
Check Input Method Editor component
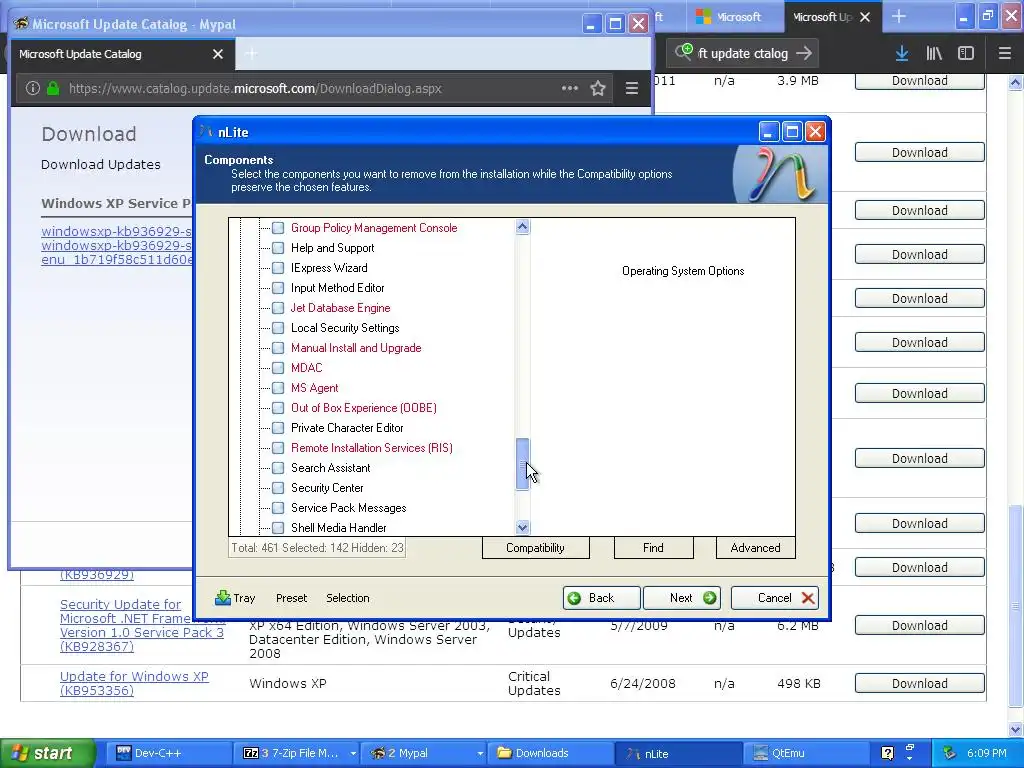click(x=278, y=288)
